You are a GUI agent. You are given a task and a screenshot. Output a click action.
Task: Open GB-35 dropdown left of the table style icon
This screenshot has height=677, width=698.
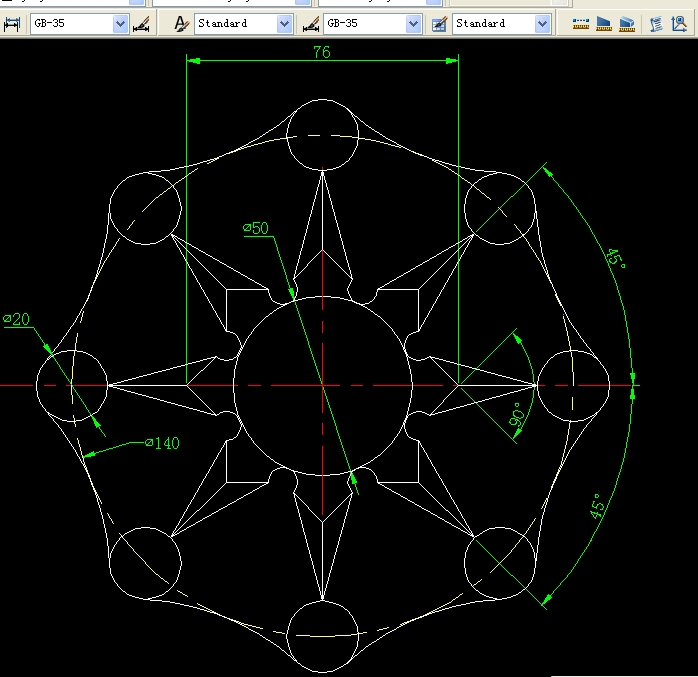pos(413,24)
